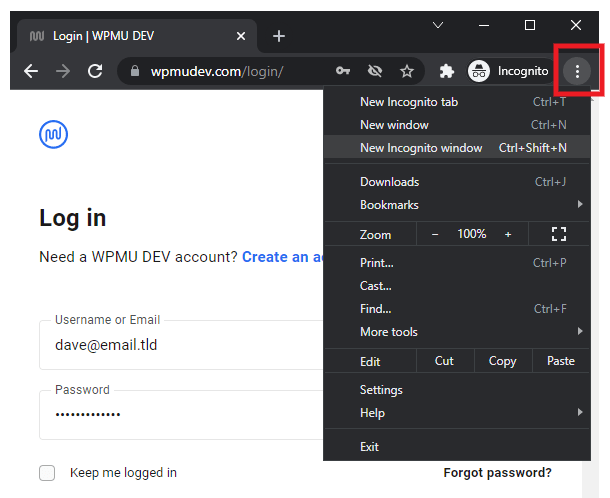
Task: Click the crossed-out eye icon in the address bar
Action: pyautogui.click(x=375, y=71)
